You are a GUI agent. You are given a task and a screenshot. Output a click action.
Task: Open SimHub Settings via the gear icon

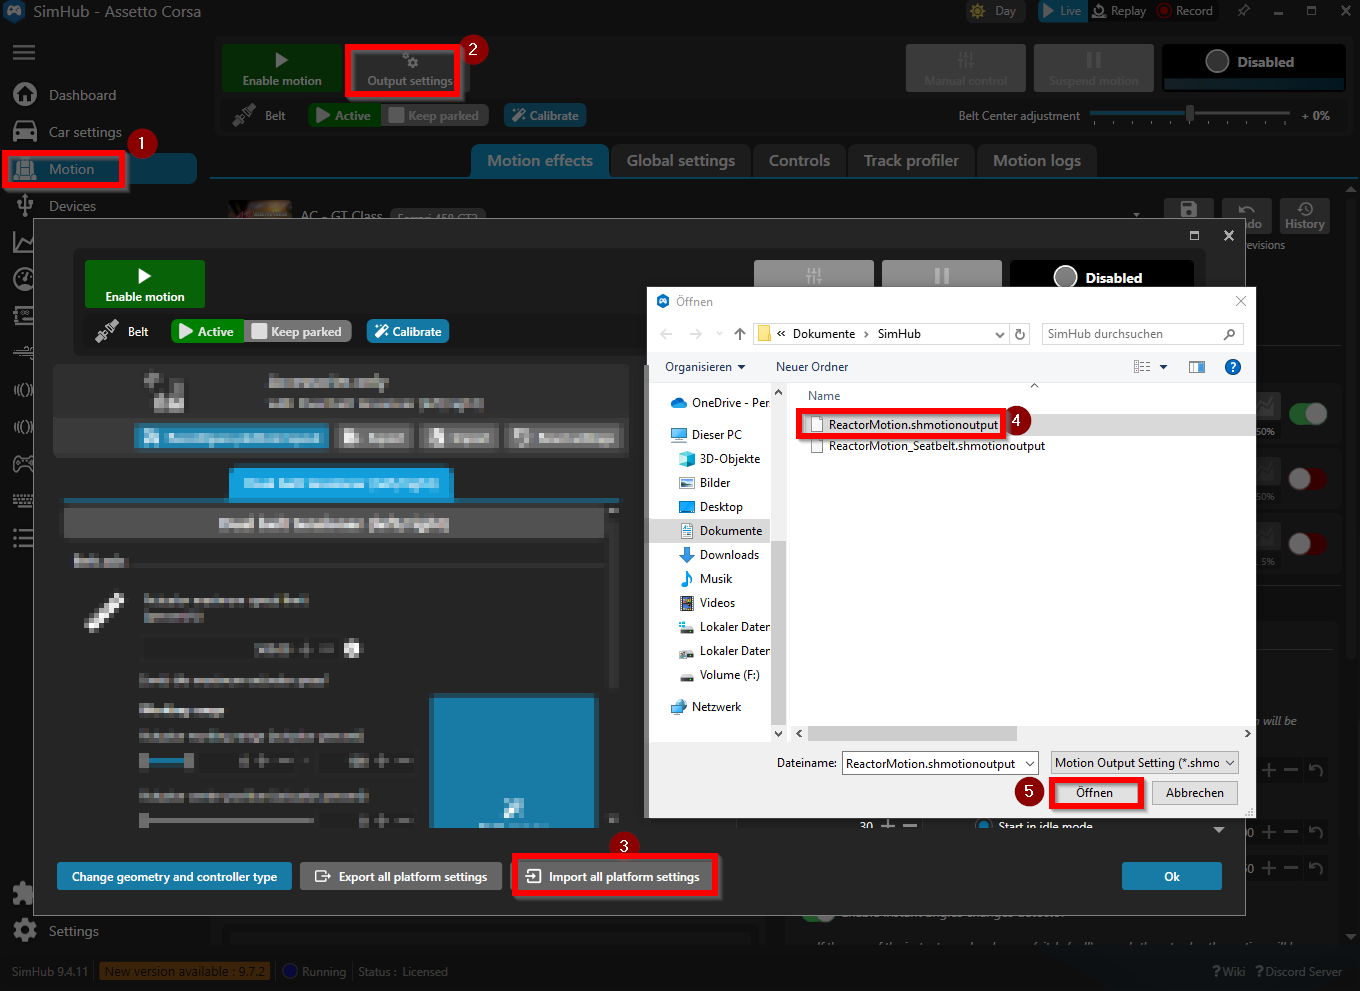pos(24,930)
